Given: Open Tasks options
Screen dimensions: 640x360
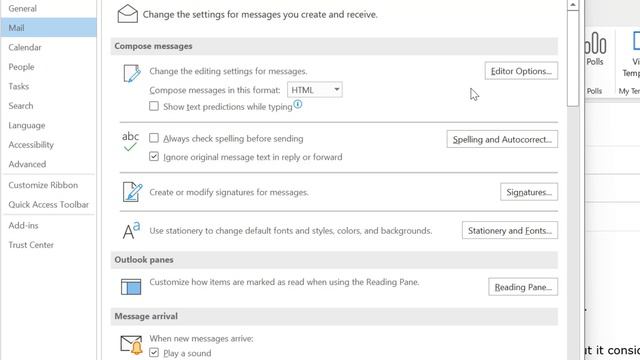Looking at the screenshot, I should pyautogui.click(x=49, y=86).
